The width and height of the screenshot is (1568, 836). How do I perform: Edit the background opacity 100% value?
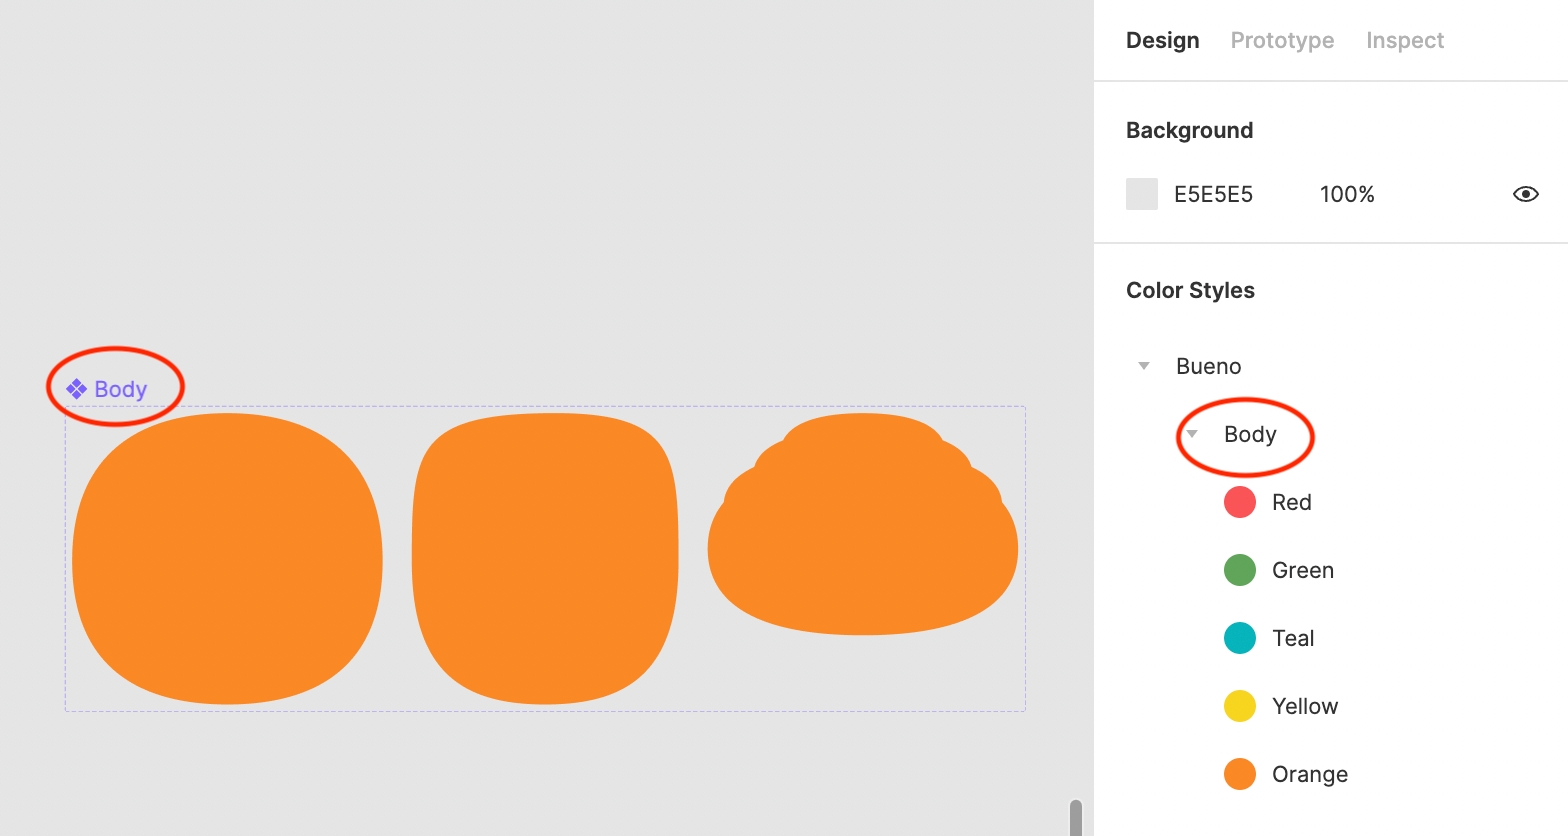(1347, 194)
